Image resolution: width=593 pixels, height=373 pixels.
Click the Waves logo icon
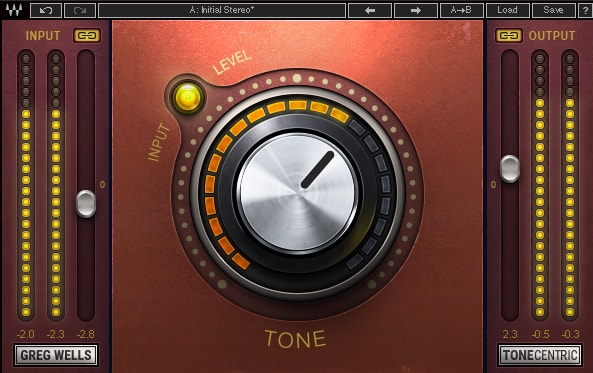[14, 10]
